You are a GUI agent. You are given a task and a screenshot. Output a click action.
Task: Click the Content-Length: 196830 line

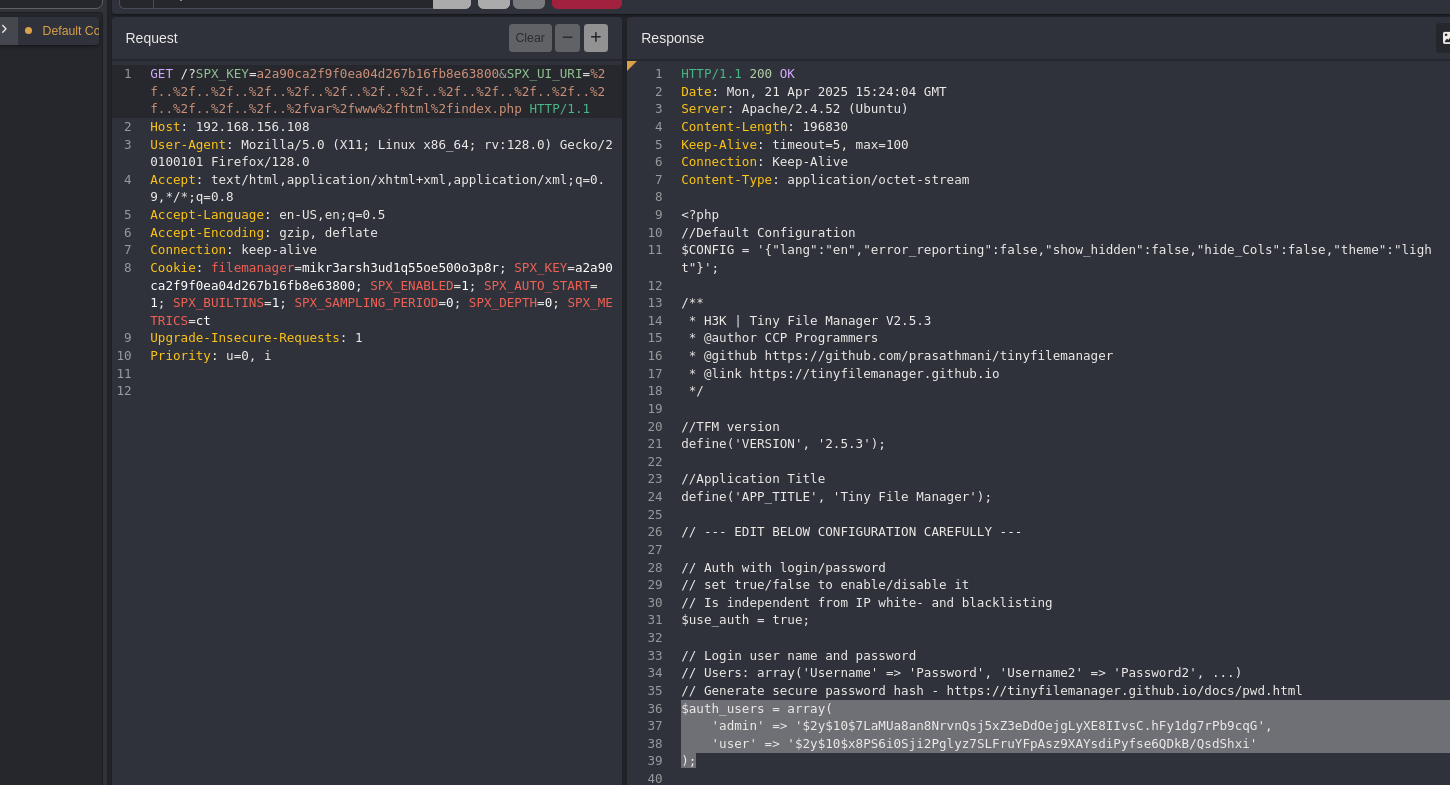pos(764,127)
